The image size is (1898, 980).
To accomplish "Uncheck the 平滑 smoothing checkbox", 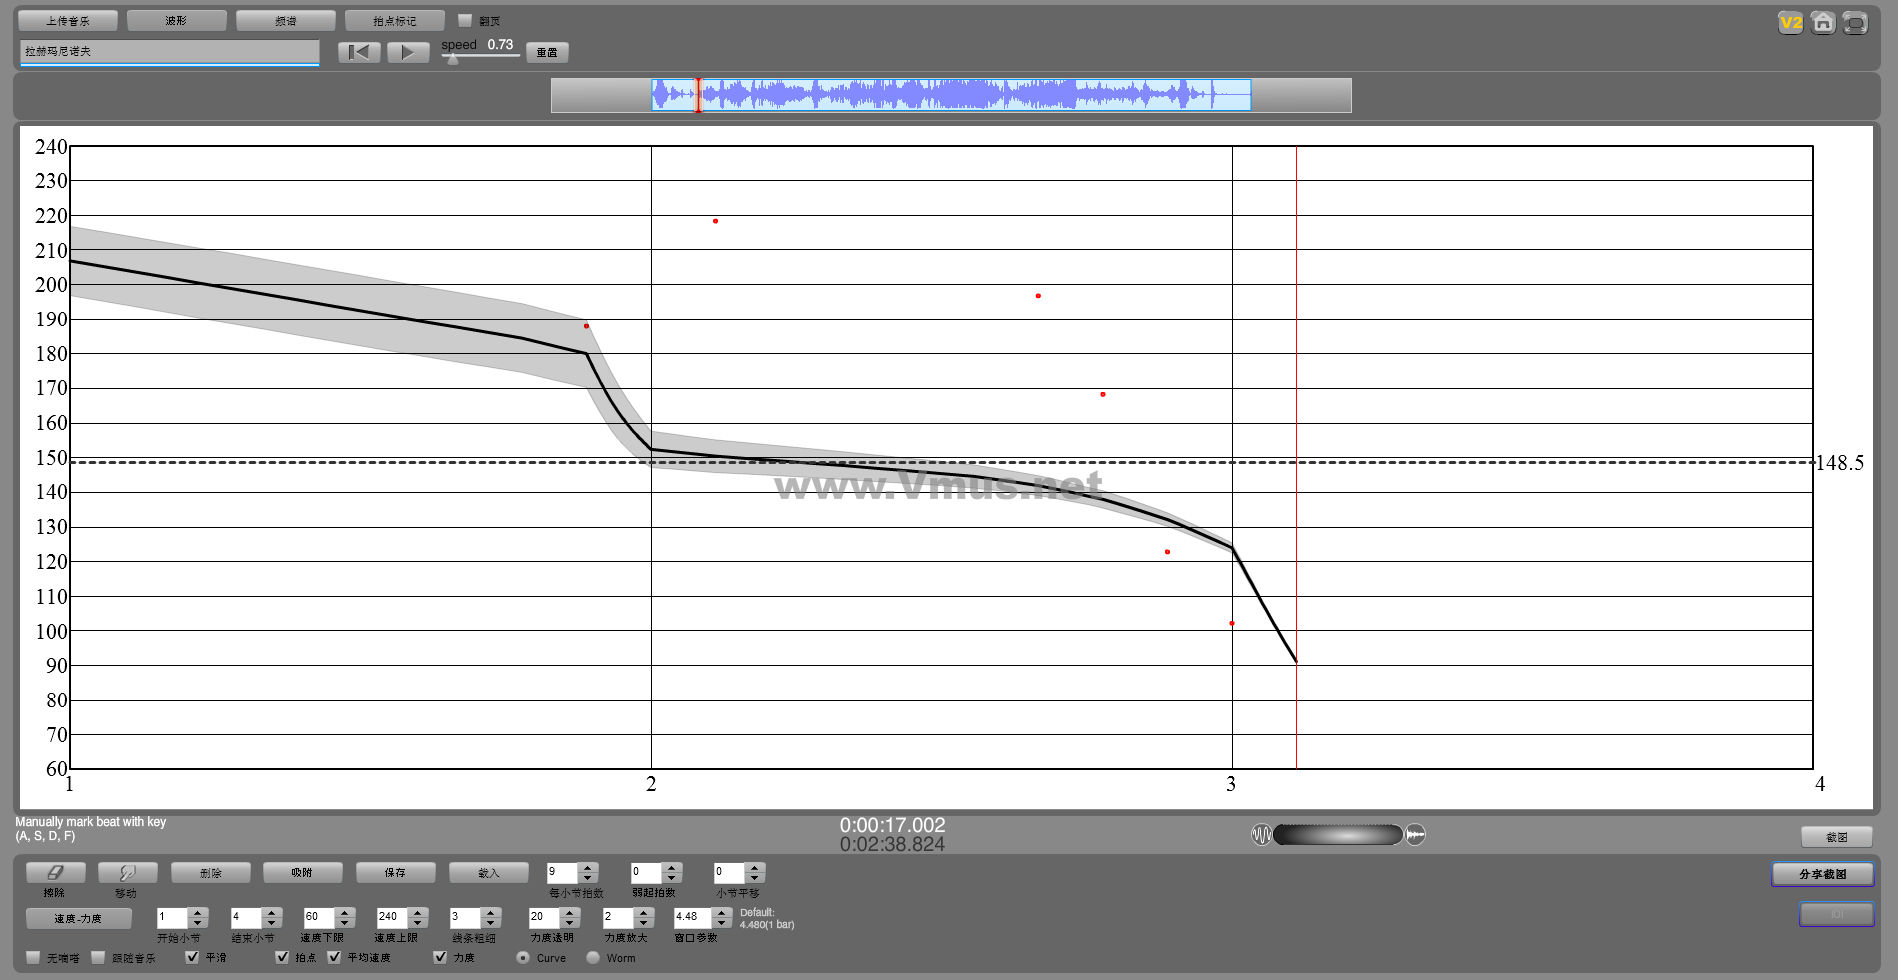I will [192, 957].
